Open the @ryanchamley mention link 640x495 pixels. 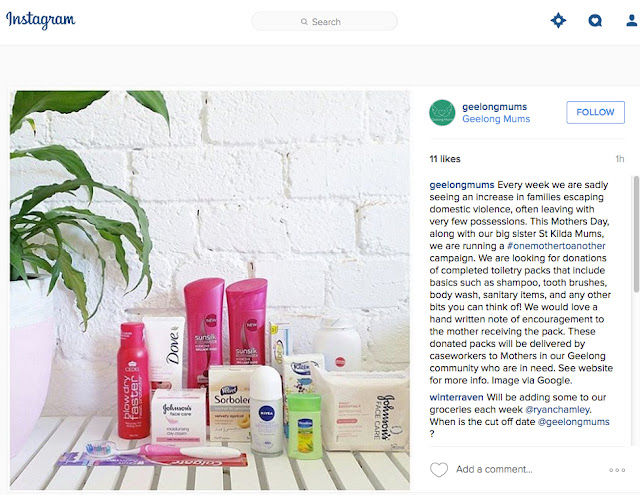click(x=558, y=410)
